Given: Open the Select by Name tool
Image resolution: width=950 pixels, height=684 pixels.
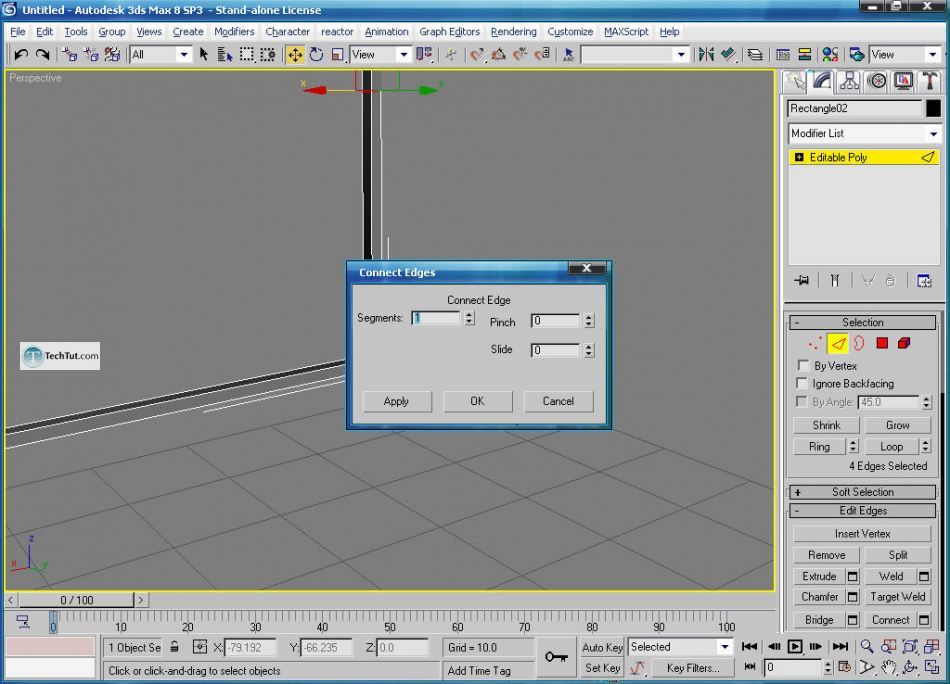Looking at the screenshot, I should pyautogui.click(x=225, y=55).
